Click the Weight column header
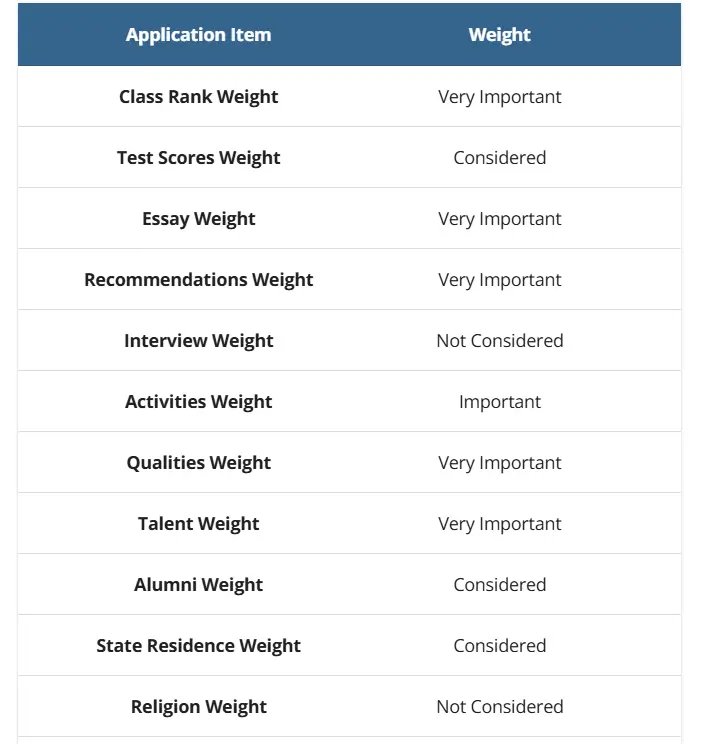The image size is (702, 744). point(499,35)
